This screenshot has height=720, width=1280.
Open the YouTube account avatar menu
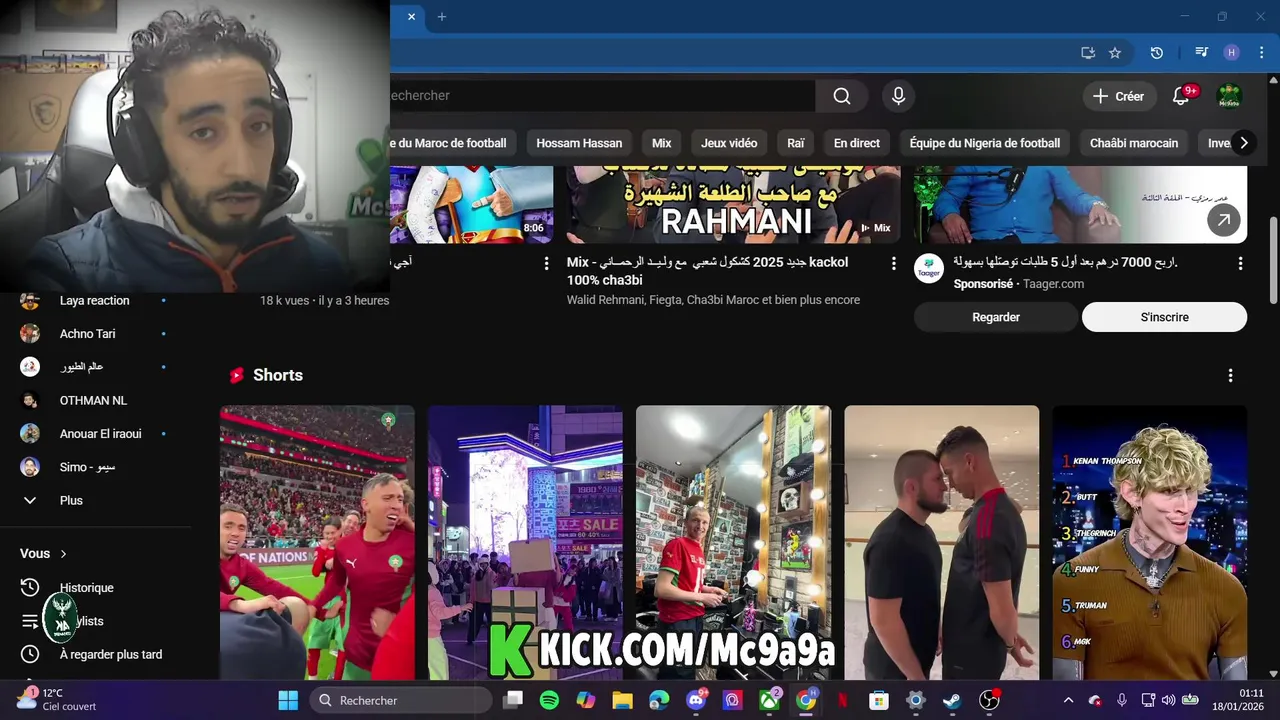[1229, 96]
